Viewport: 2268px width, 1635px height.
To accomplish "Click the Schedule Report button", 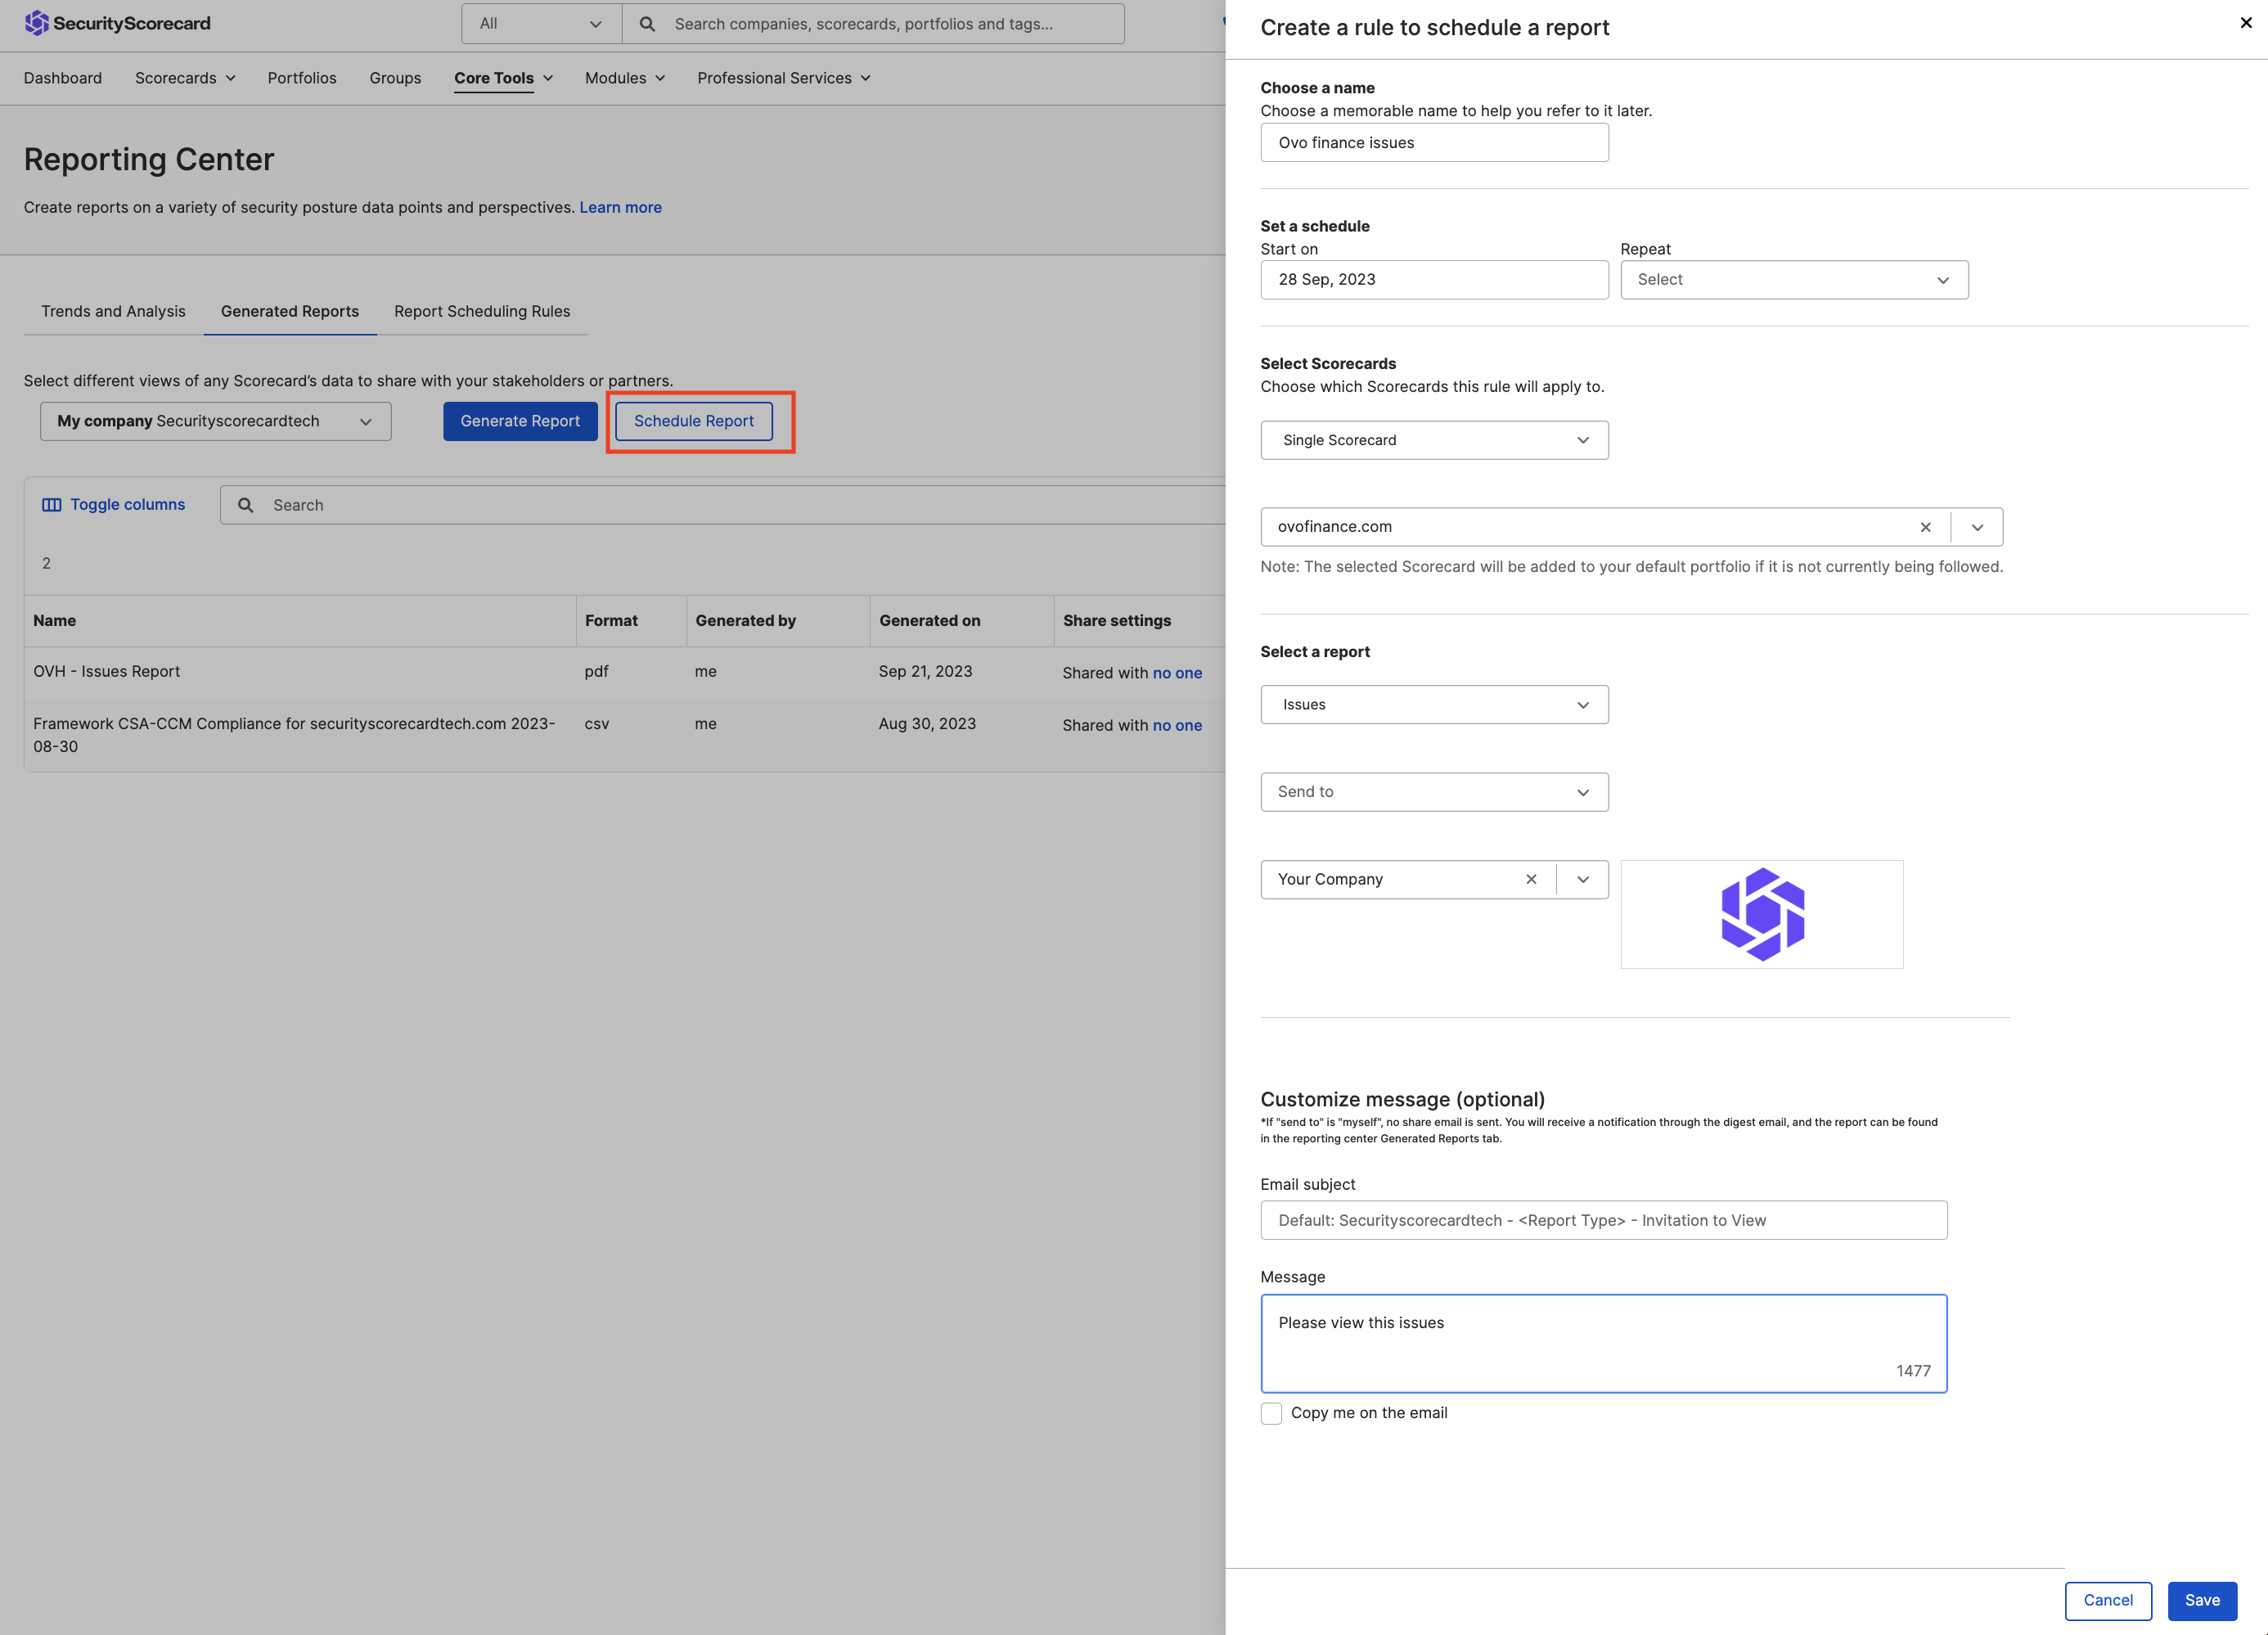I will 694,421.
